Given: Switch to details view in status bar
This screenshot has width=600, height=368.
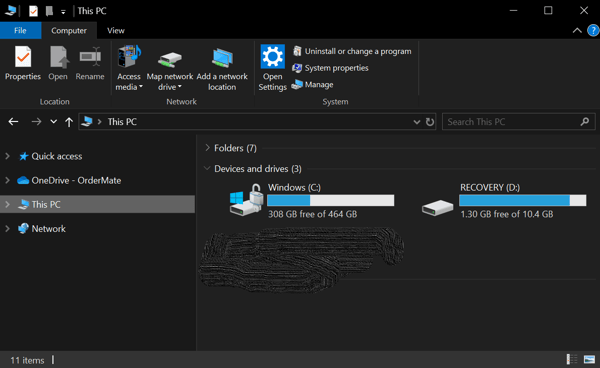Looking at the screenshot, I should pos(572,359).
